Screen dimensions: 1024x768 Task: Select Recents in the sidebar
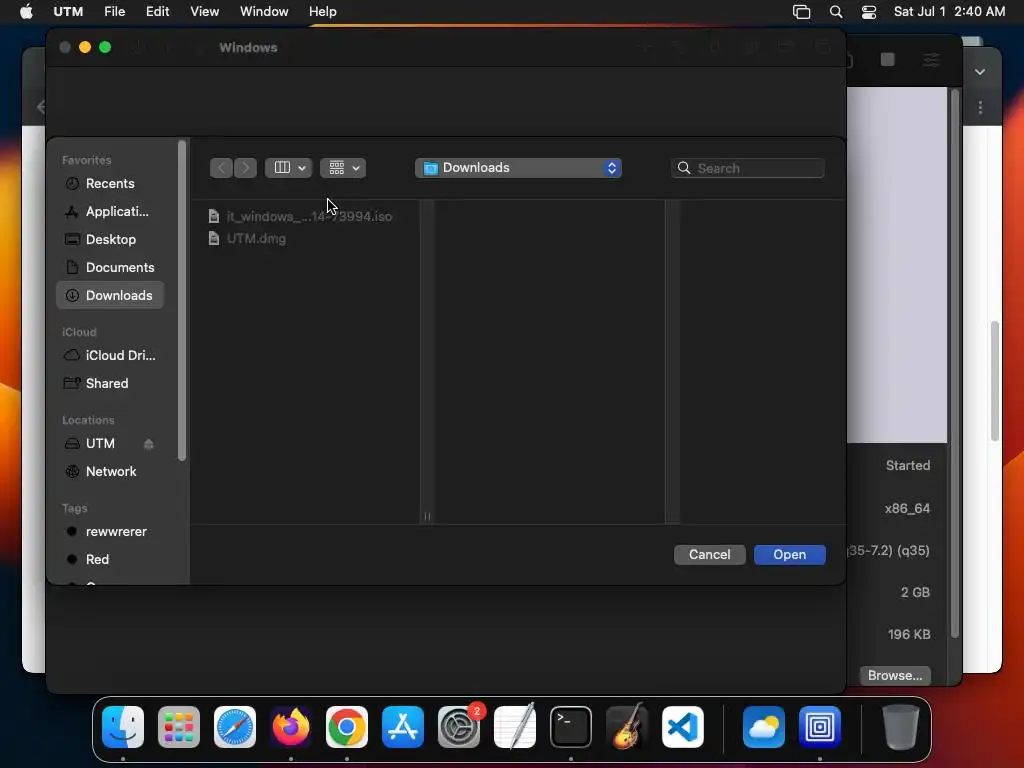click(x=110, y=184)
